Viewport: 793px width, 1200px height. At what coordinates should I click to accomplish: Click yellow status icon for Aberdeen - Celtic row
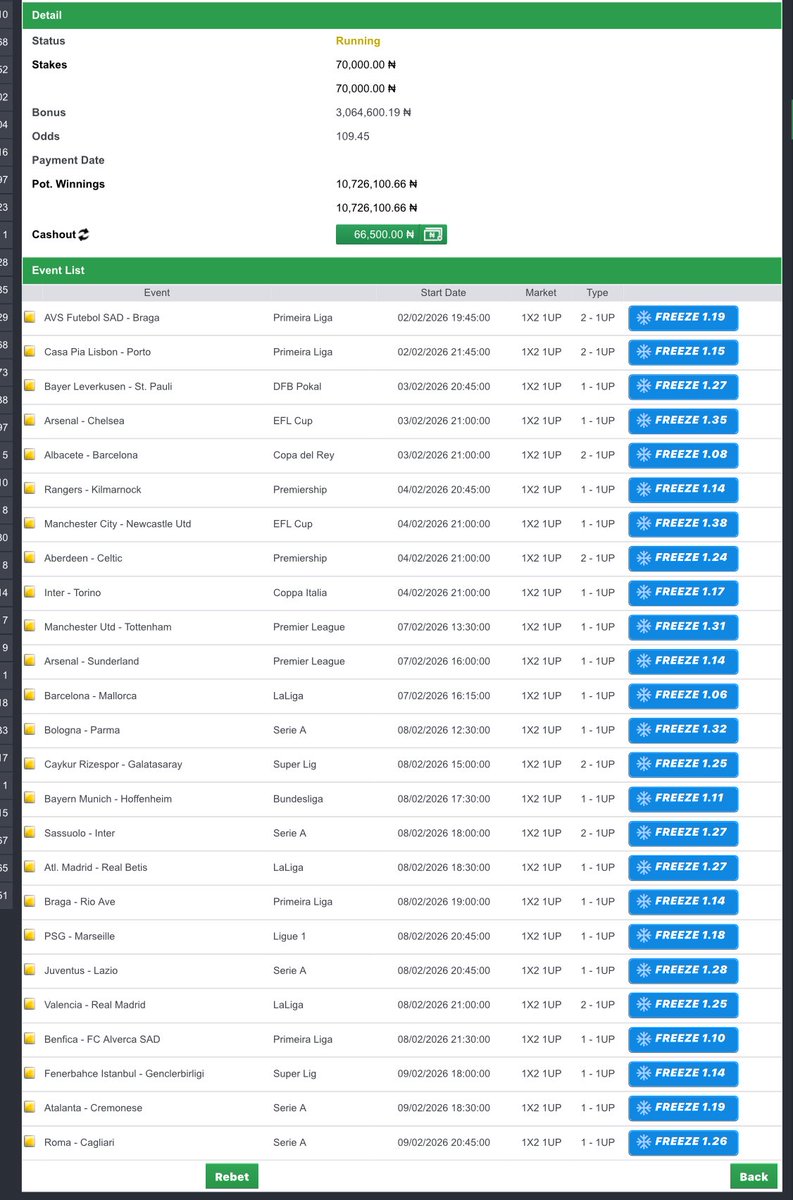30,558
